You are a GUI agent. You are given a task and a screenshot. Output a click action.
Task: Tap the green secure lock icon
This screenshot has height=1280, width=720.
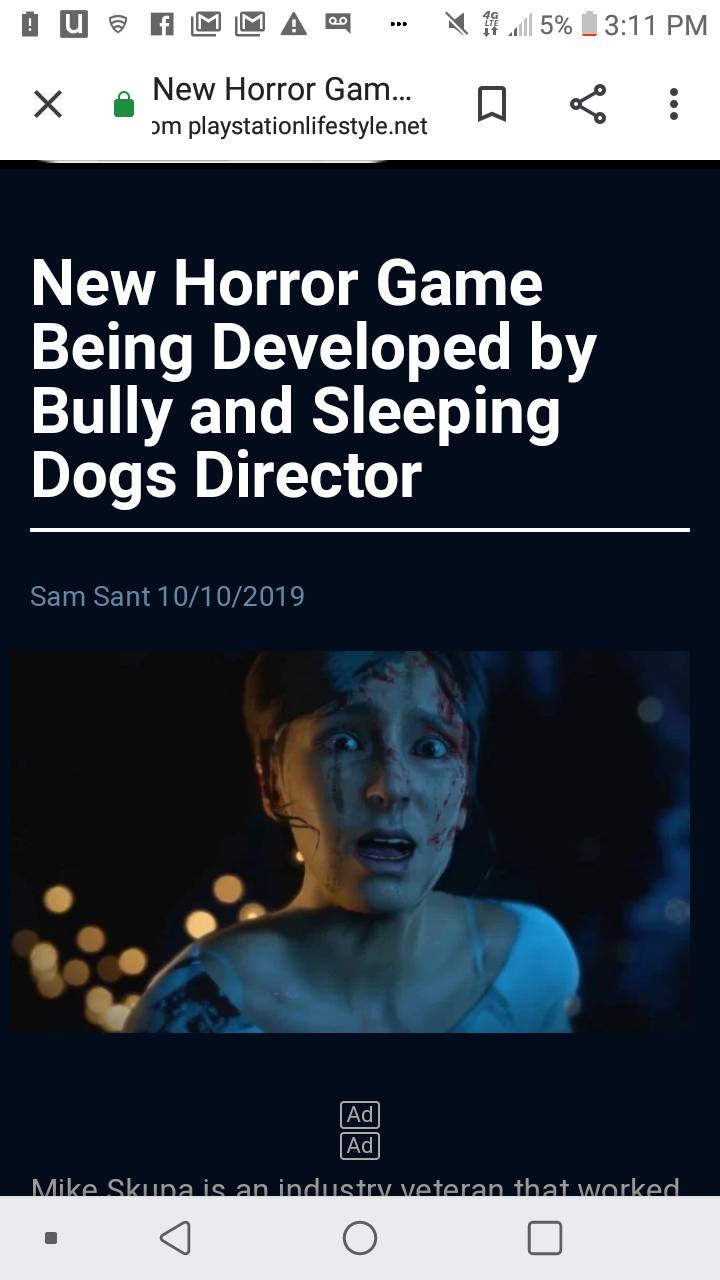124,105
